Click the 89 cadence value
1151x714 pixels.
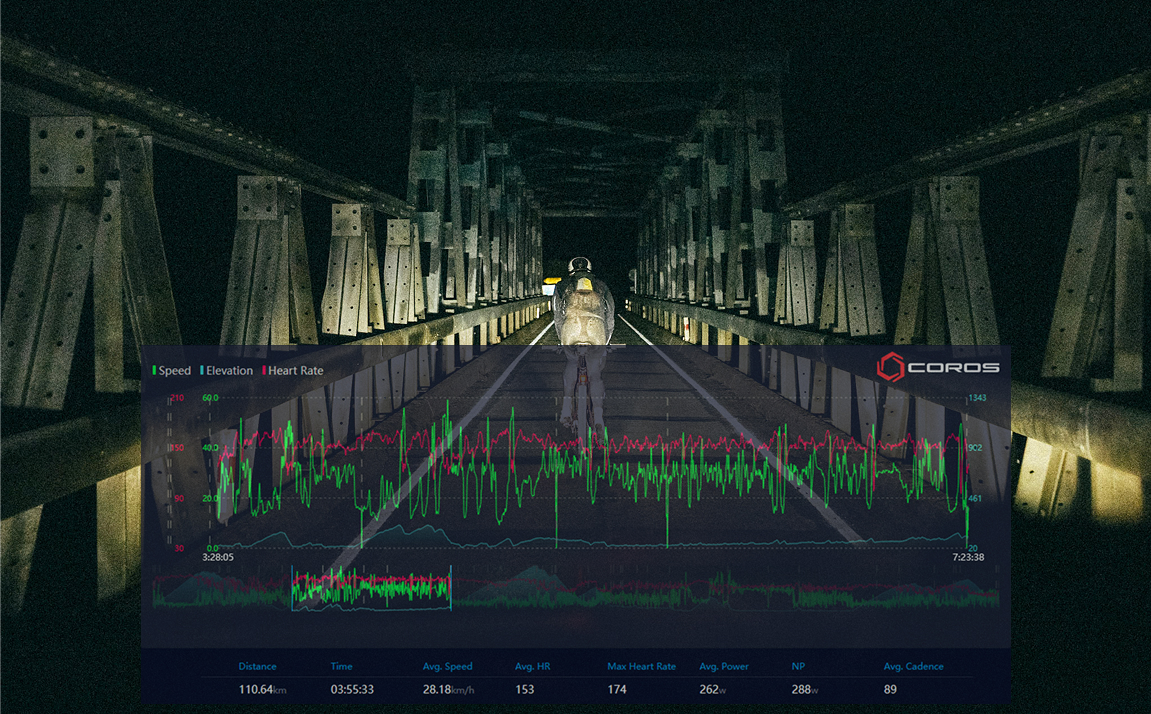[x=890, y=690]
